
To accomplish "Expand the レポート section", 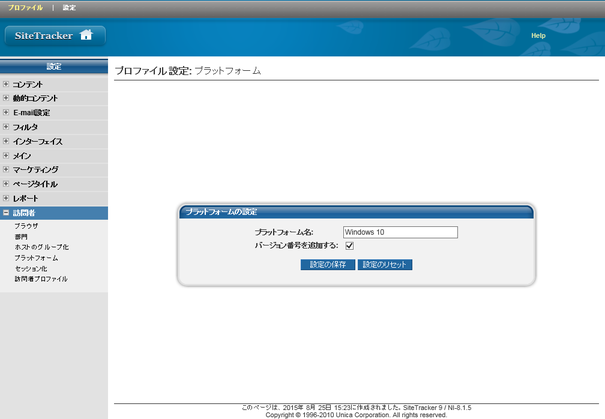I will [x=6, y=198].
